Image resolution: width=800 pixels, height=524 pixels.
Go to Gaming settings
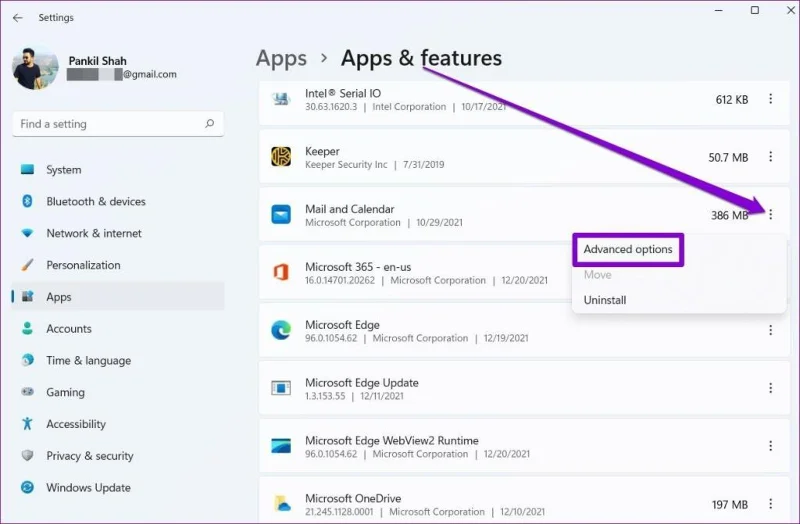click(x=118, y=392)
